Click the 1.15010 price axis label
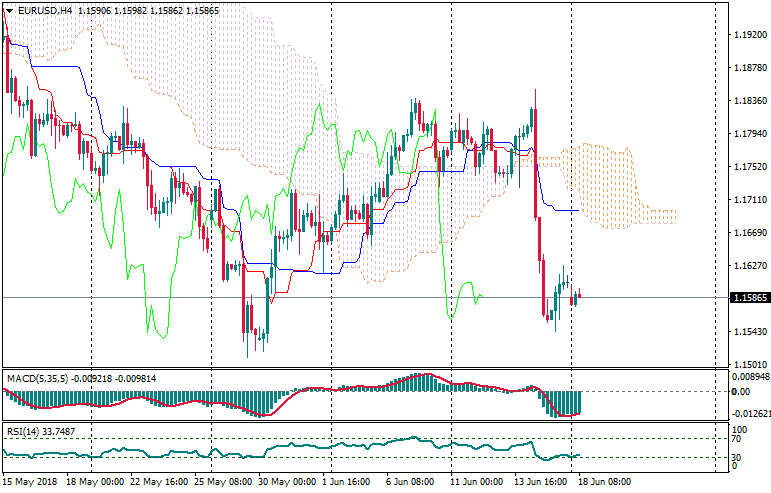 (x=745, y=364)
